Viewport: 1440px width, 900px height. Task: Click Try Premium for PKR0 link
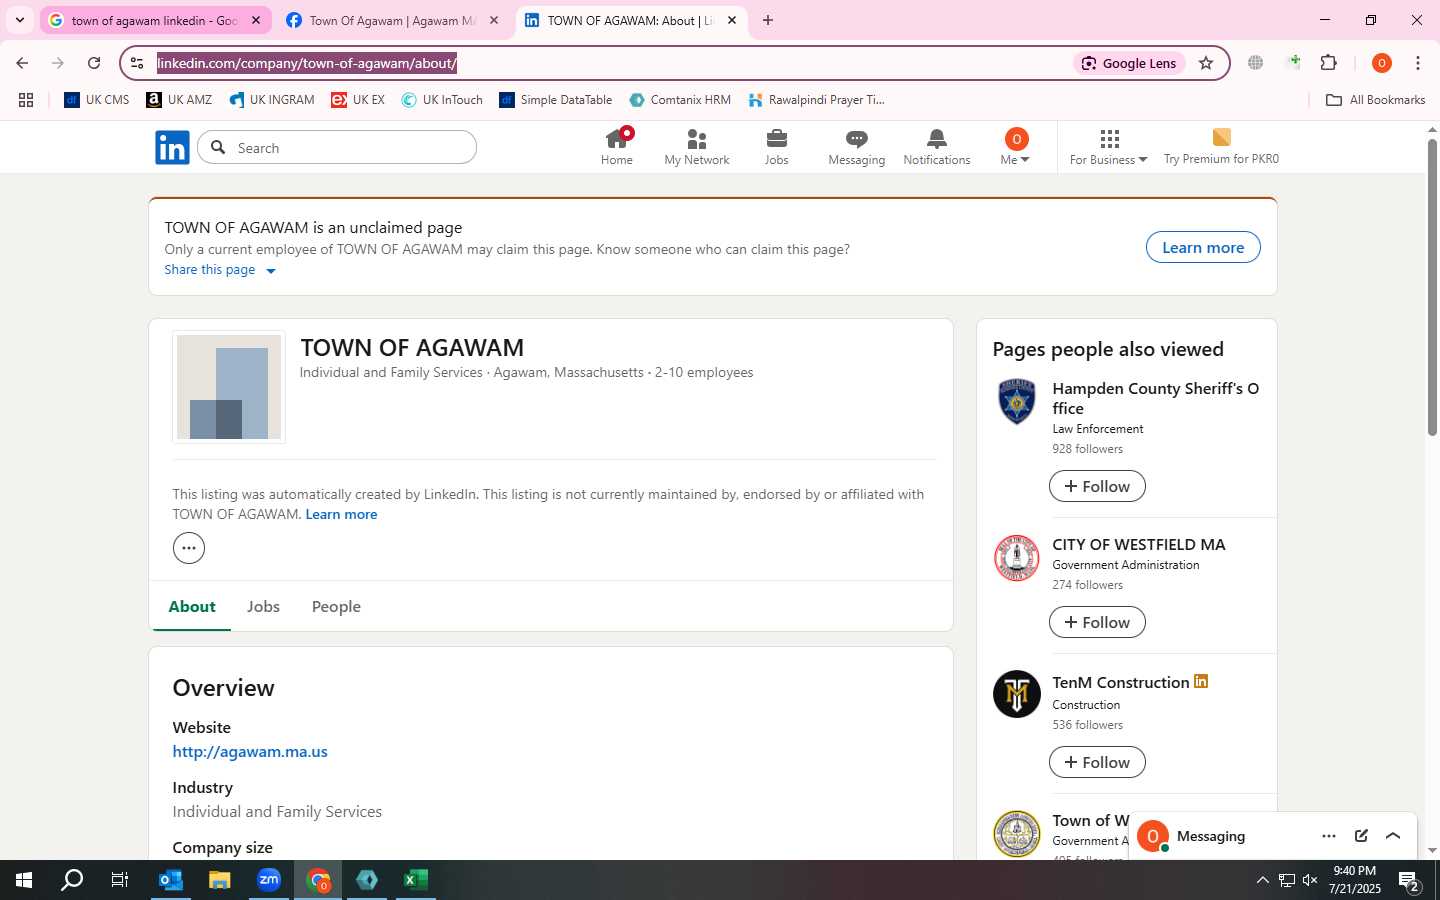pos(1221,147)
